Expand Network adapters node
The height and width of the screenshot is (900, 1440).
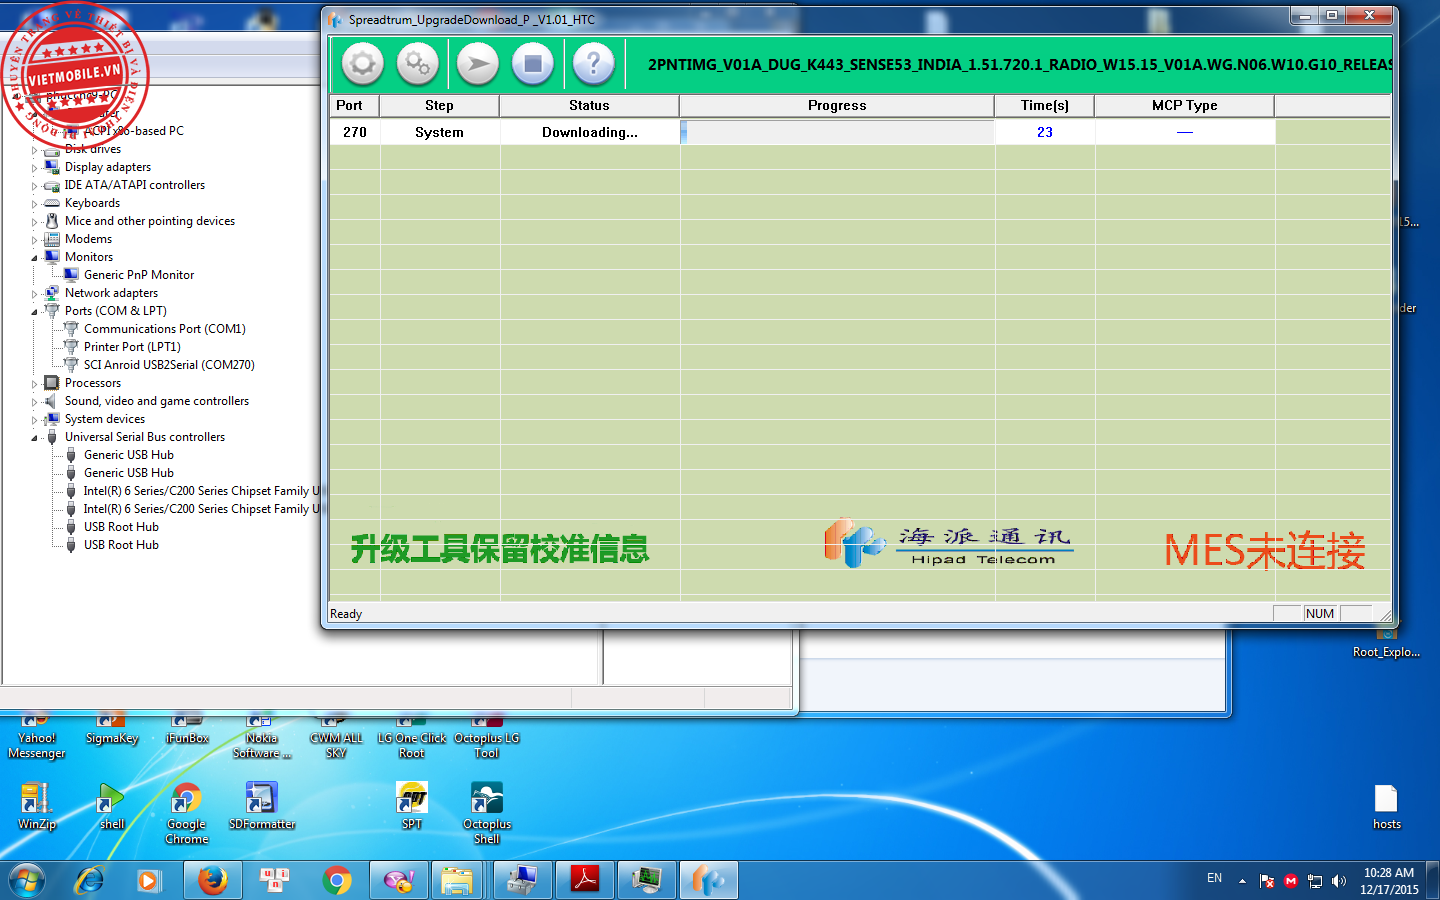(34, 294)
